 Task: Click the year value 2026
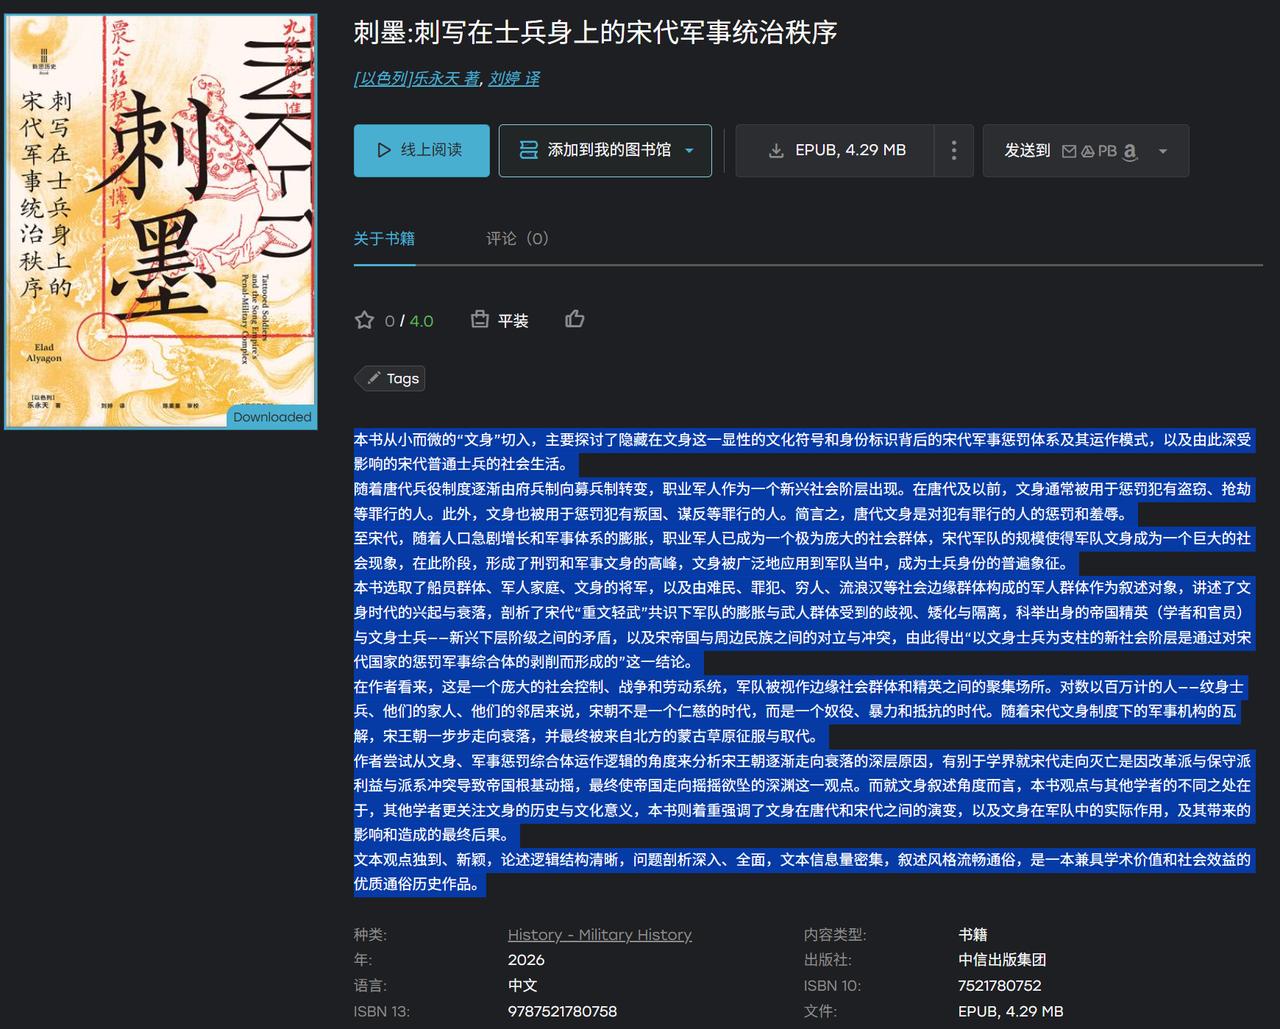(x=526, y=960)
